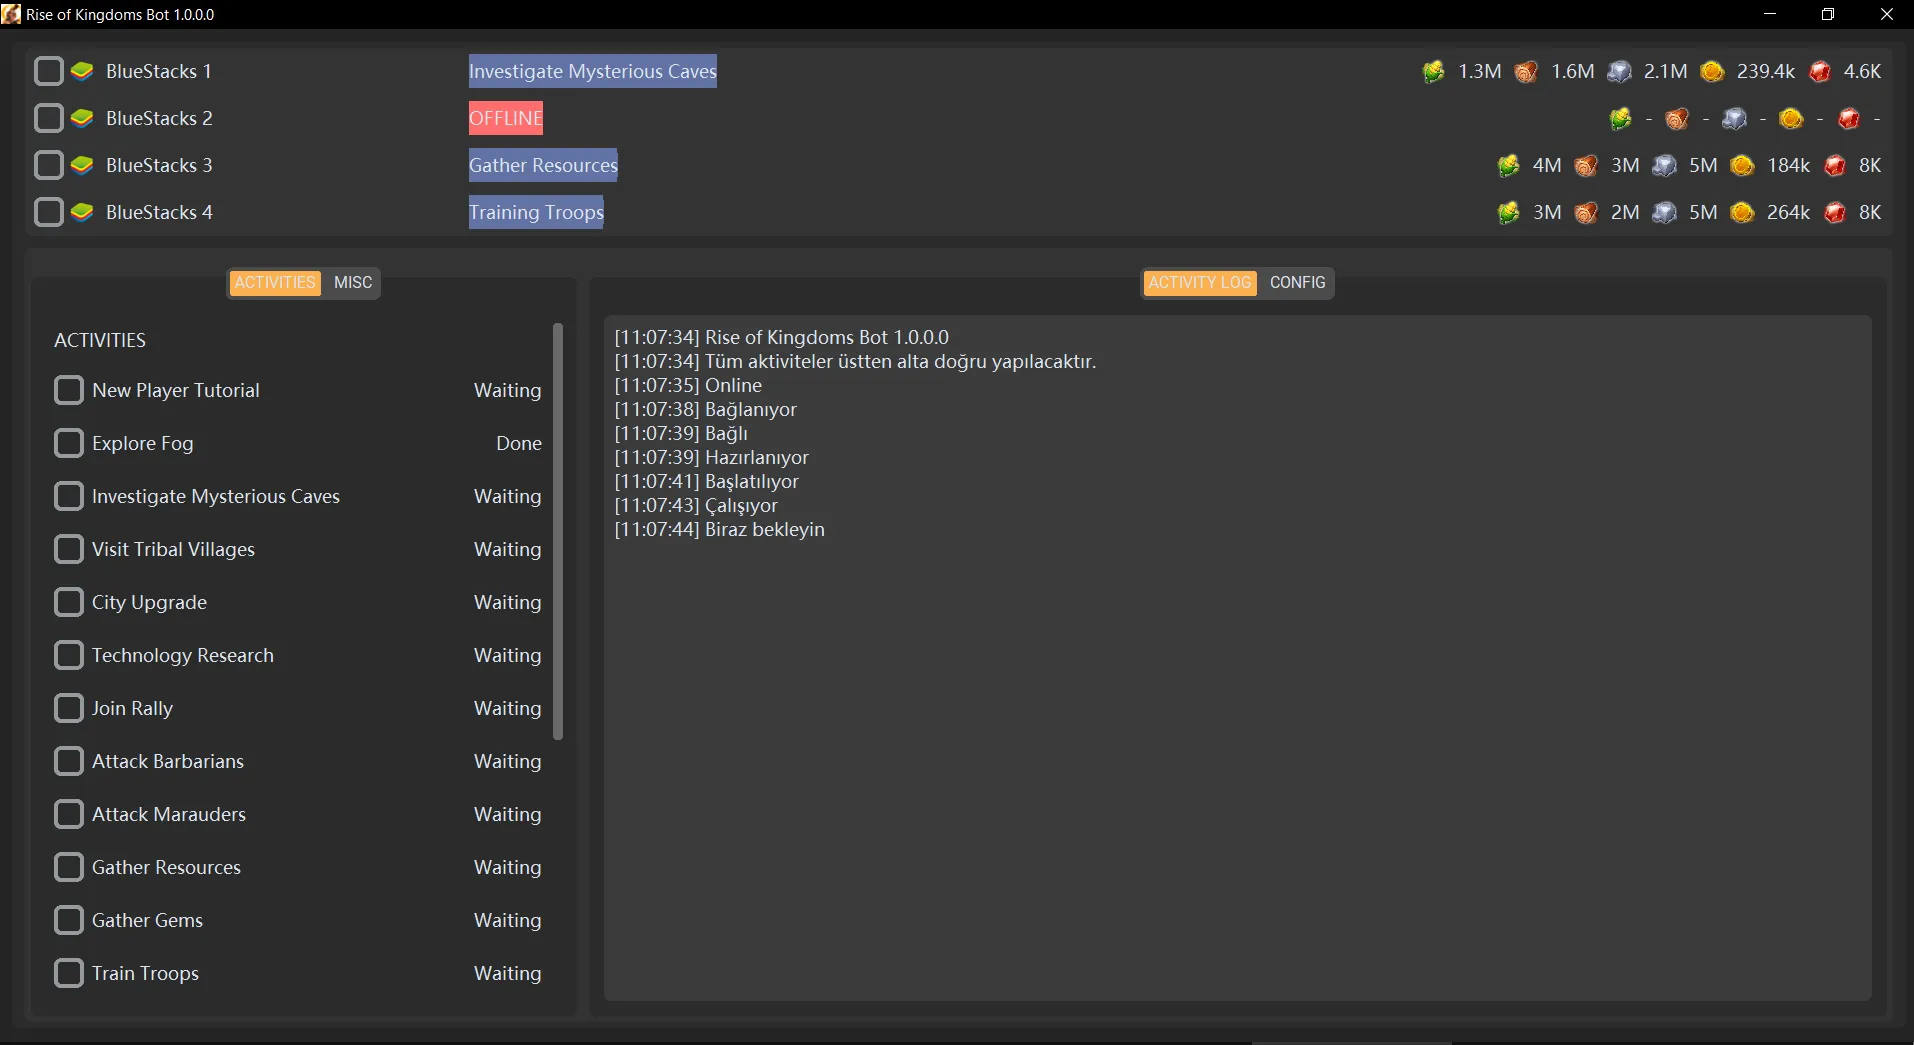Toggle the Attack Barbarians checkbox
This screenshot has height=1045, width=1914.
click(69, 761)
